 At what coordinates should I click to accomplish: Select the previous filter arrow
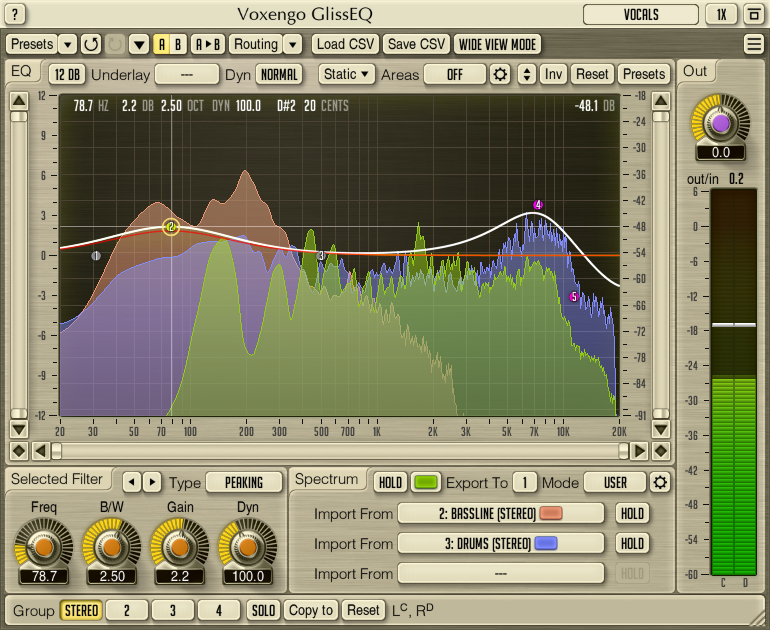[132, 482]
